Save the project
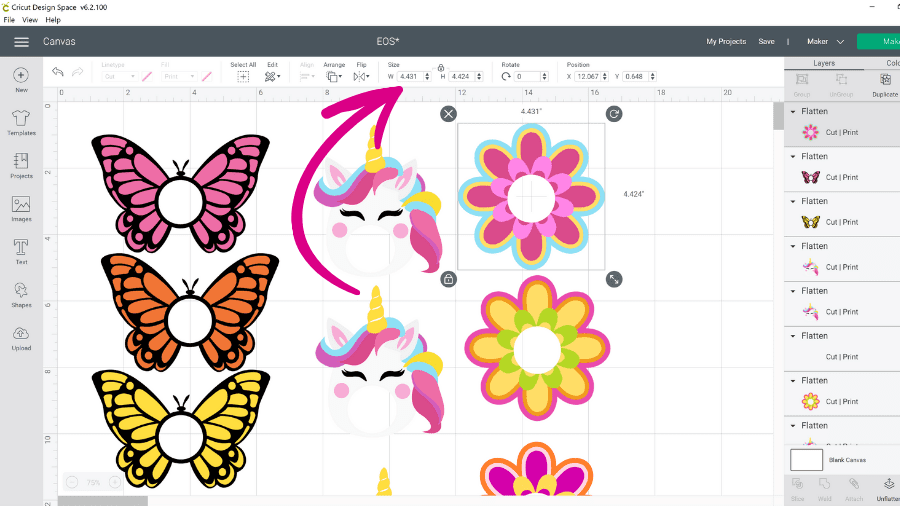 [x=766, y=41]
